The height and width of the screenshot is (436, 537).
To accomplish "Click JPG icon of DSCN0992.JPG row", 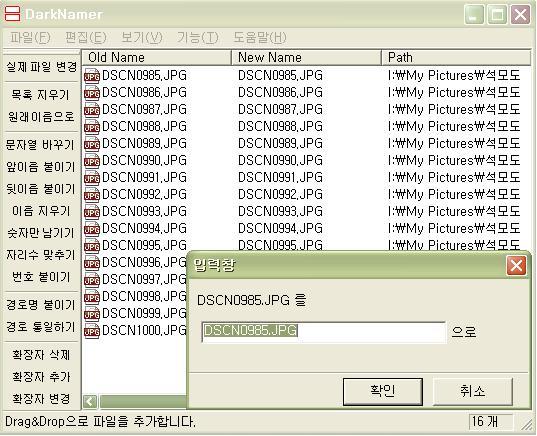I will pyautogui.click(x=92, y=195).
